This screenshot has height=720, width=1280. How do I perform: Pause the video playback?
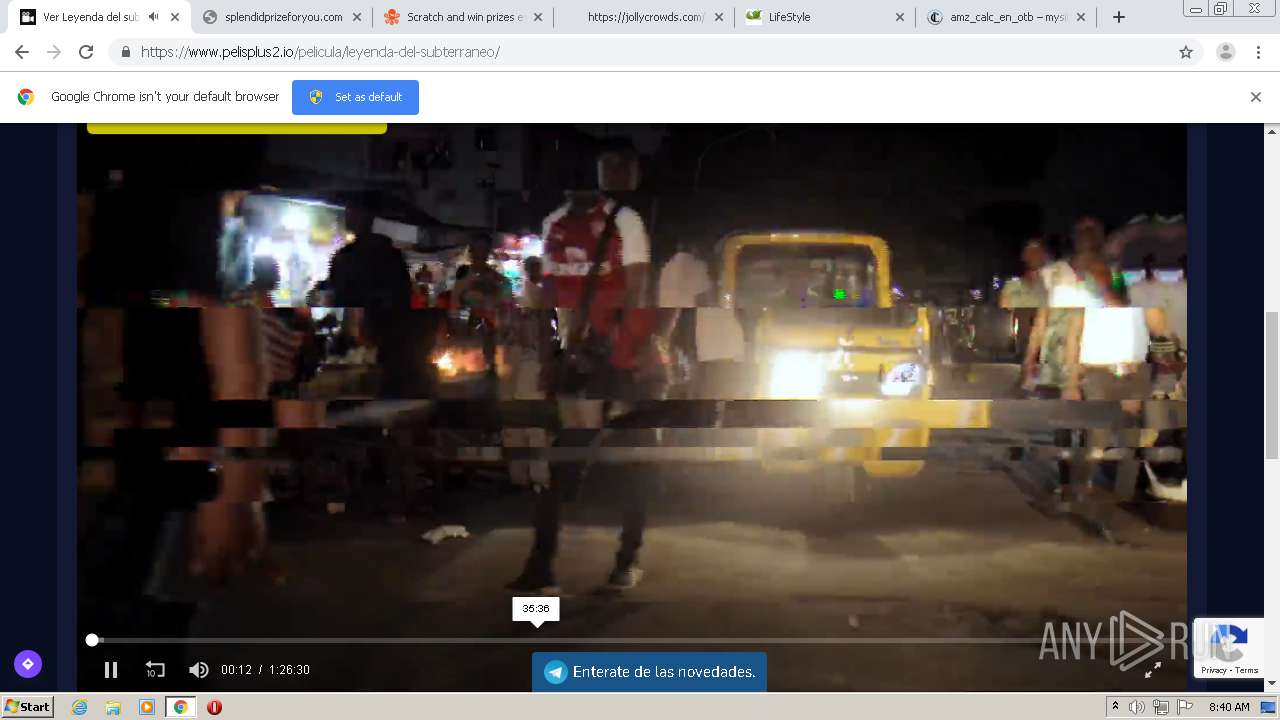click(x=111, y=670)
